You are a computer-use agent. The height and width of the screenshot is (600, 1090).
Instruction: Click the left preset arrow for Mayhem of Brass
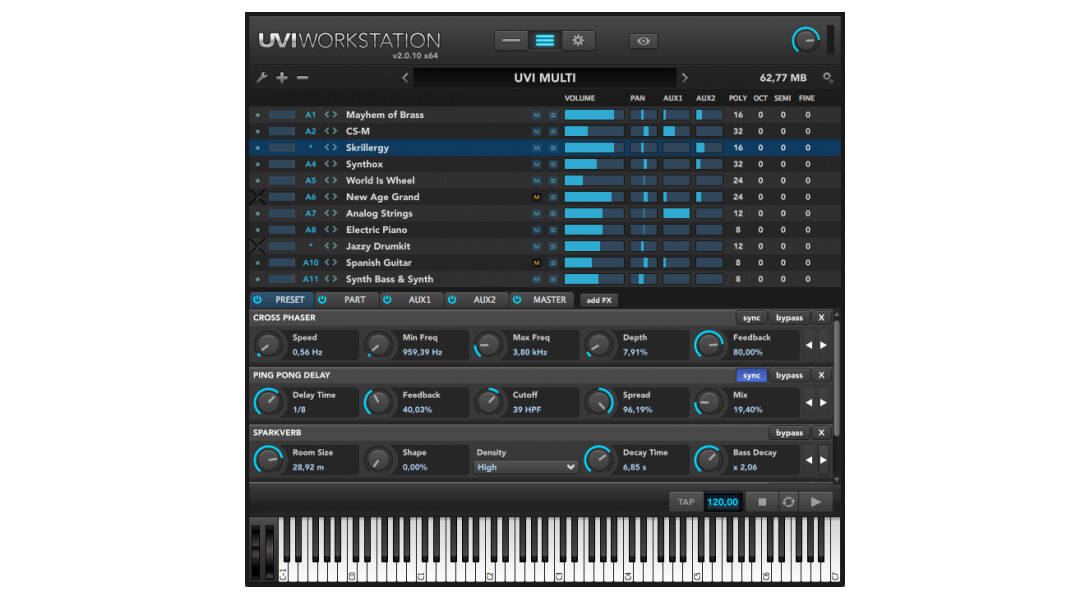[327, 115]
